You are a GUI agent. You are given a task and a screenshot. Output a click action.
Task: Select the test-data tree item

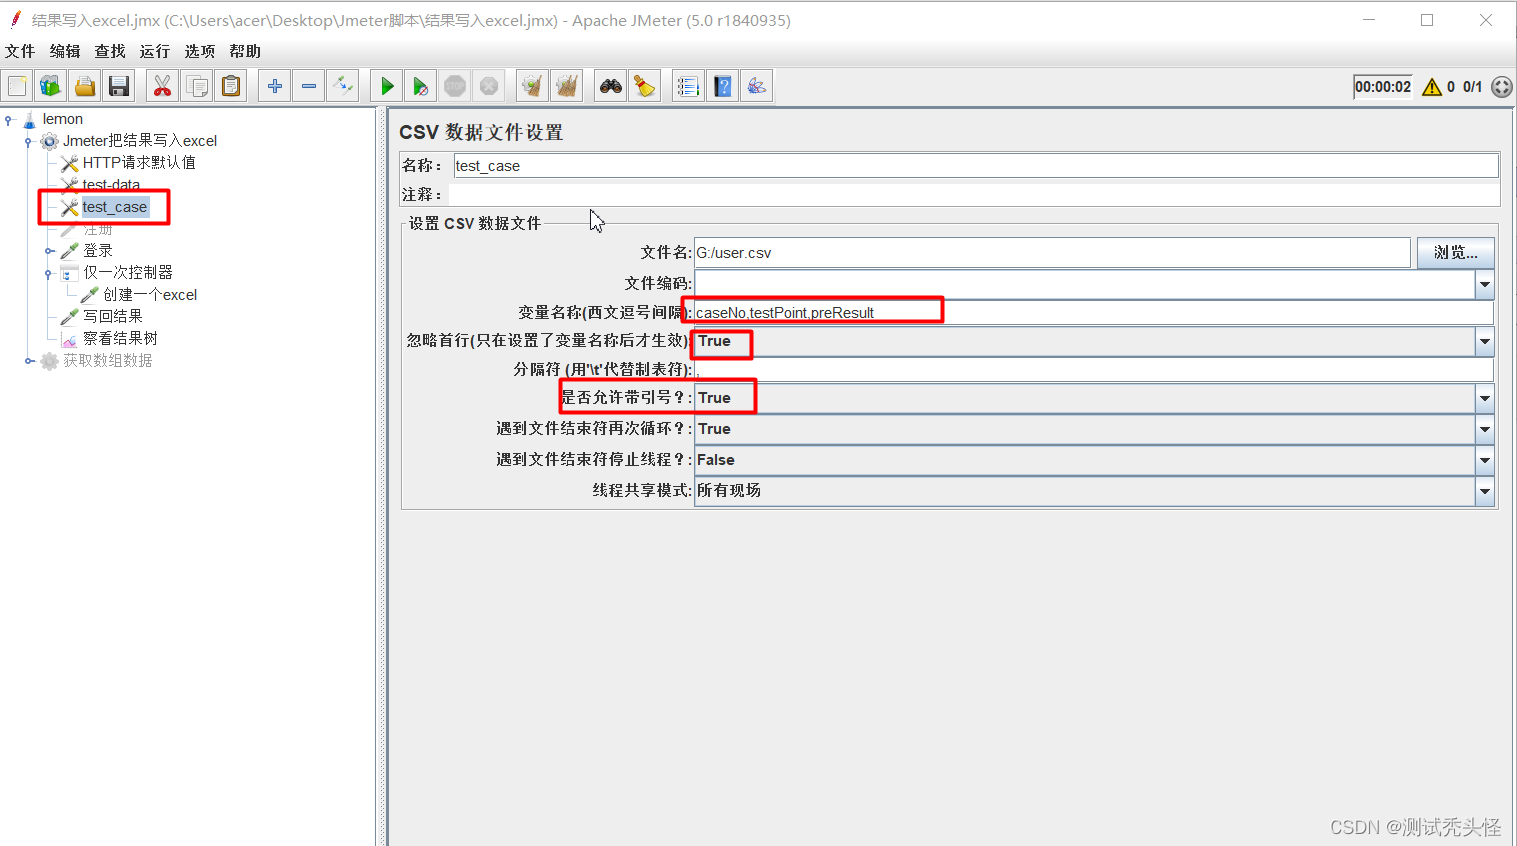pyautogui.click(x=111, y=185)
